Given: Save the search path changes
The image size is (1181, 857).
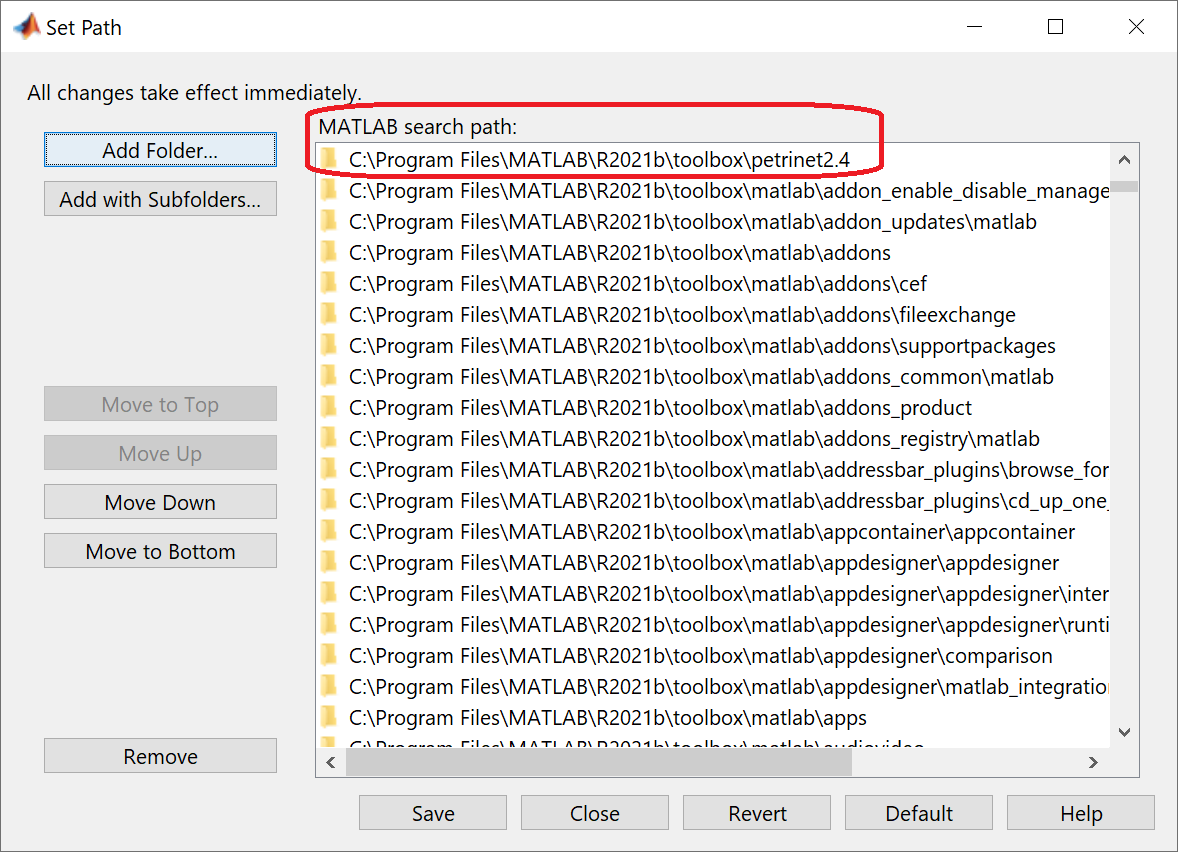Looking at the screenshot, I should [x=433, y=814].
